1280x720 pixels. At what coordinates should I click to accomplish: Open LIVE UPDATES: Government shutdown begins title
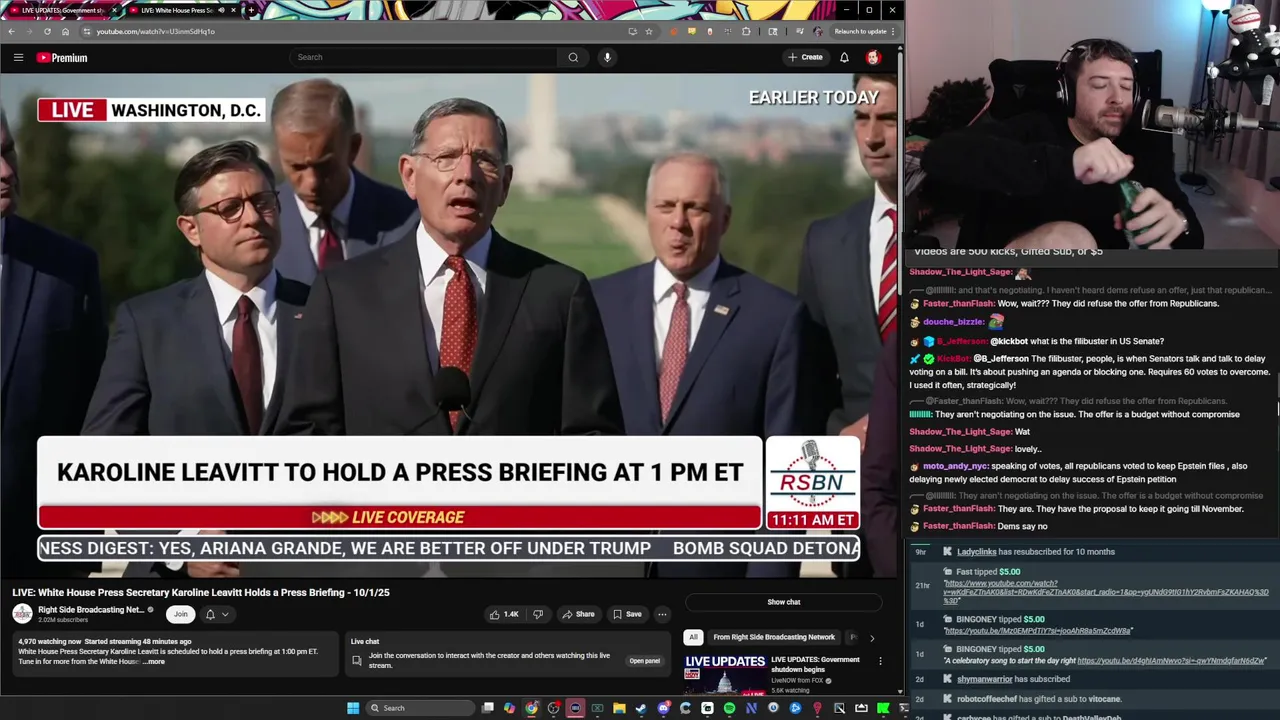coord(815,664)
